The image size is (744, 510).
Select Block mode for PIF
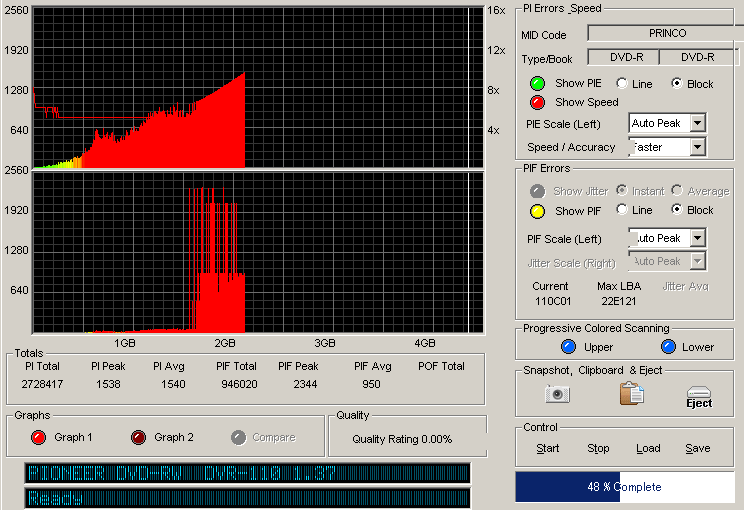click(677, 209)
